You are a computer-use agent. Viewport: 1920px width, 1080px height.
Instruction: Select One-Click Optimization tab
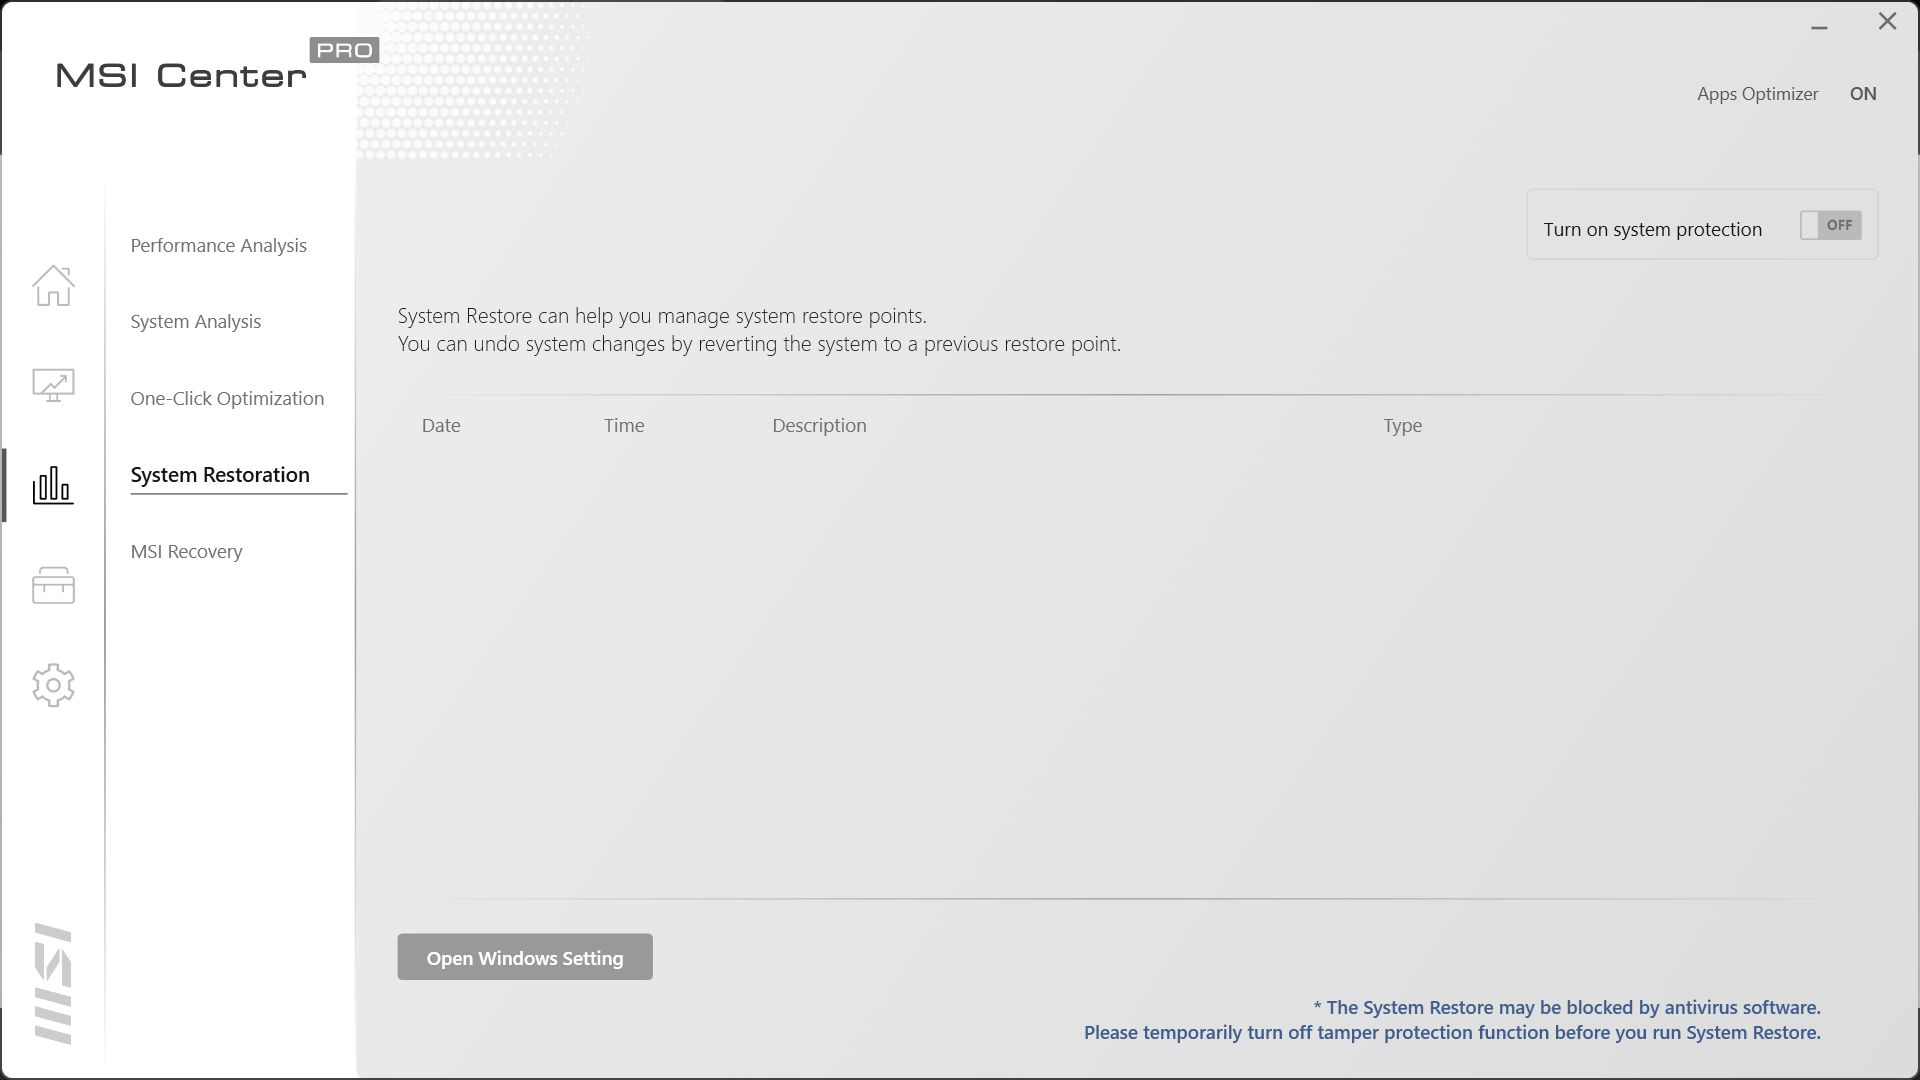click(x=227, y=397)
